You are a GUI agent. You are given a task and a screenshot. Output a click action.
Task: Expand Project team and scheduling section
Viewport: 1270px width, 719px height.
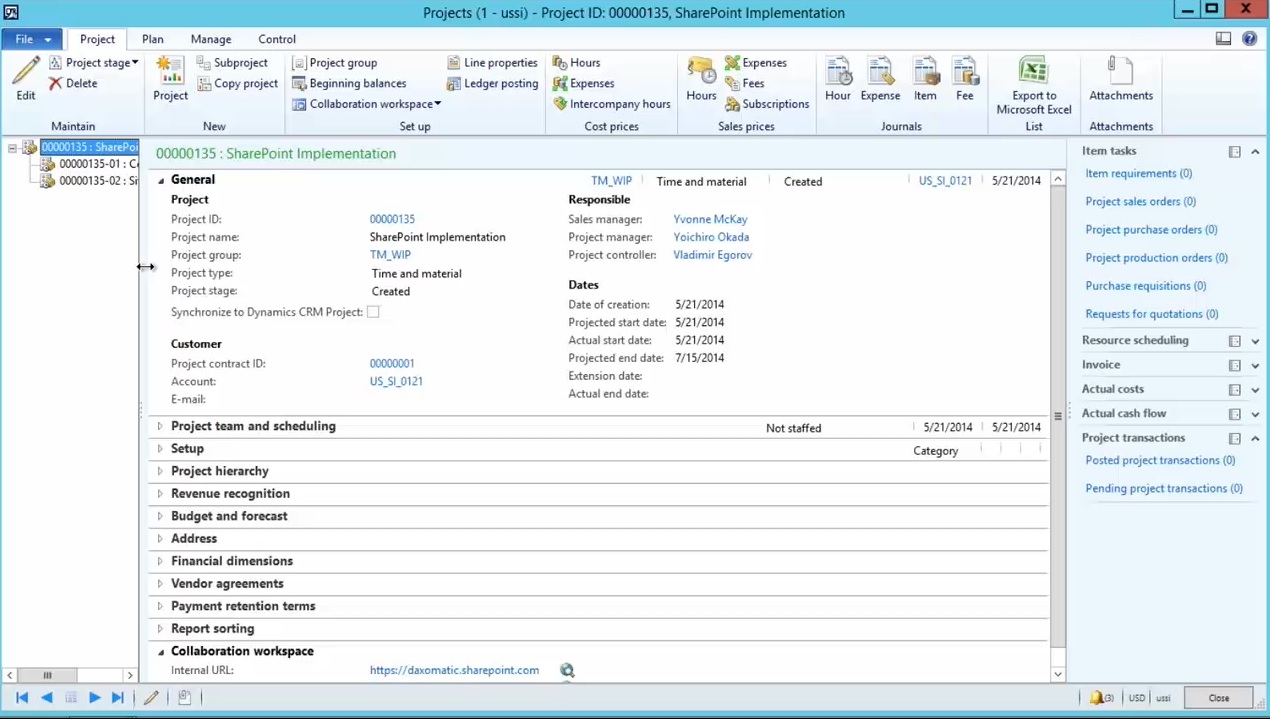[x=160, y=426]
